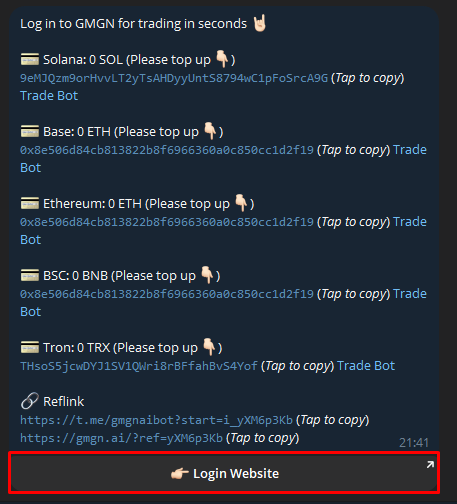Open Trade Bot link for BSC
This screenshot has width=457, height=504.
point(410,294)
